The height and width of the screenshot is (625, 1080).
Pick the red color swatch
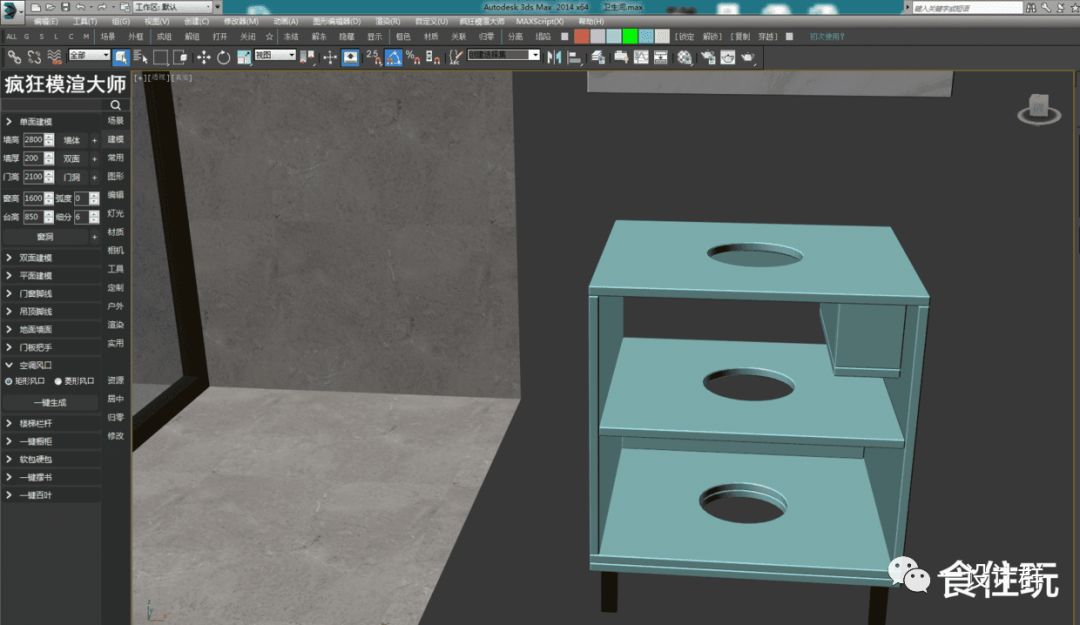(581, 37)
